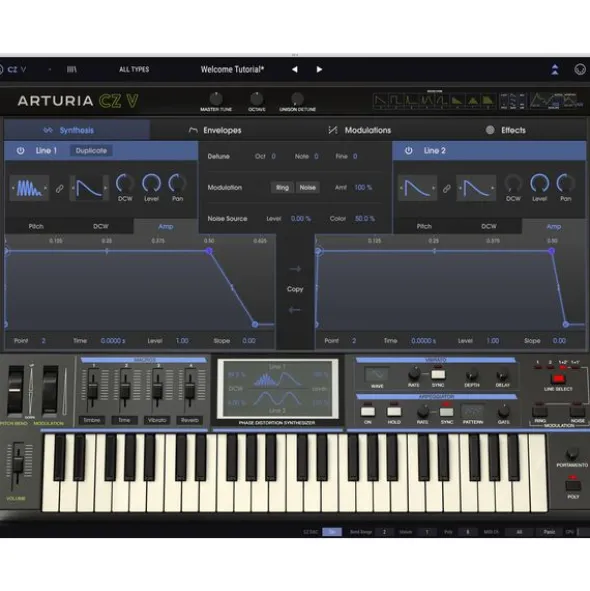Select the Synthesis tab
This screenshot has height=591, width=590.
point(77,130)
